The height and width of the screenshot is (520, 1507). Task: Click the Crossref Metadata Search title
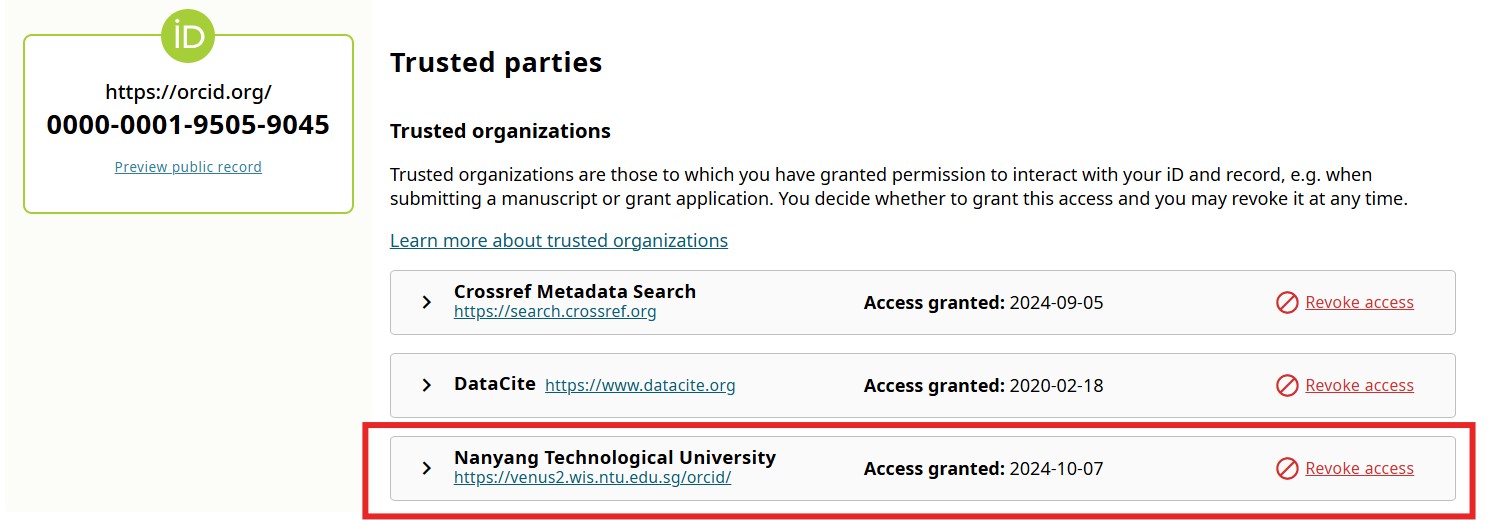(x=575, y=292)
